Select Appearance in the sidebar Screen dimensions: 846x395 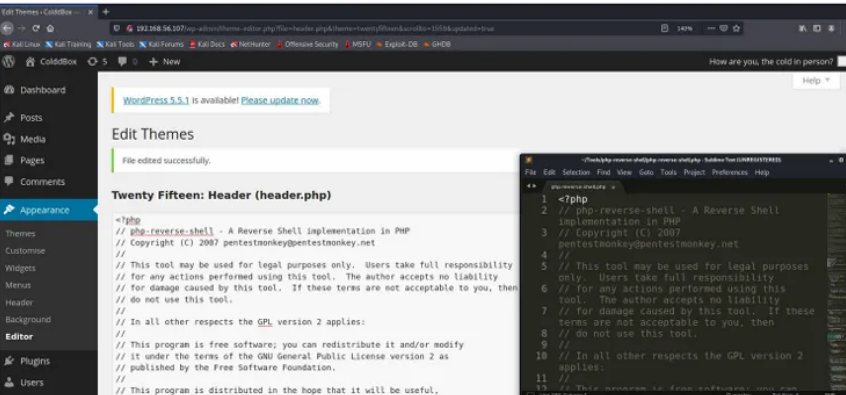[x=49, y=210]
